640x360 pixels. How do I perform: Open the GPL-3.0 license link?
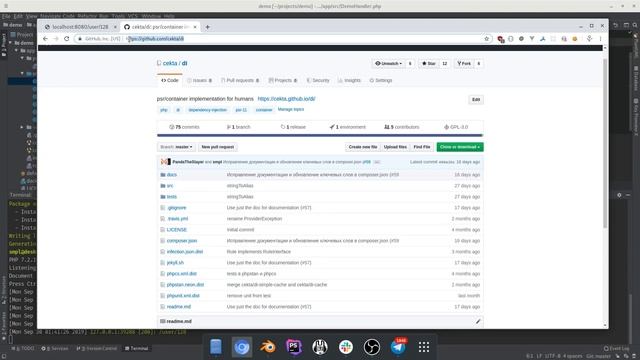click(456, 127)
